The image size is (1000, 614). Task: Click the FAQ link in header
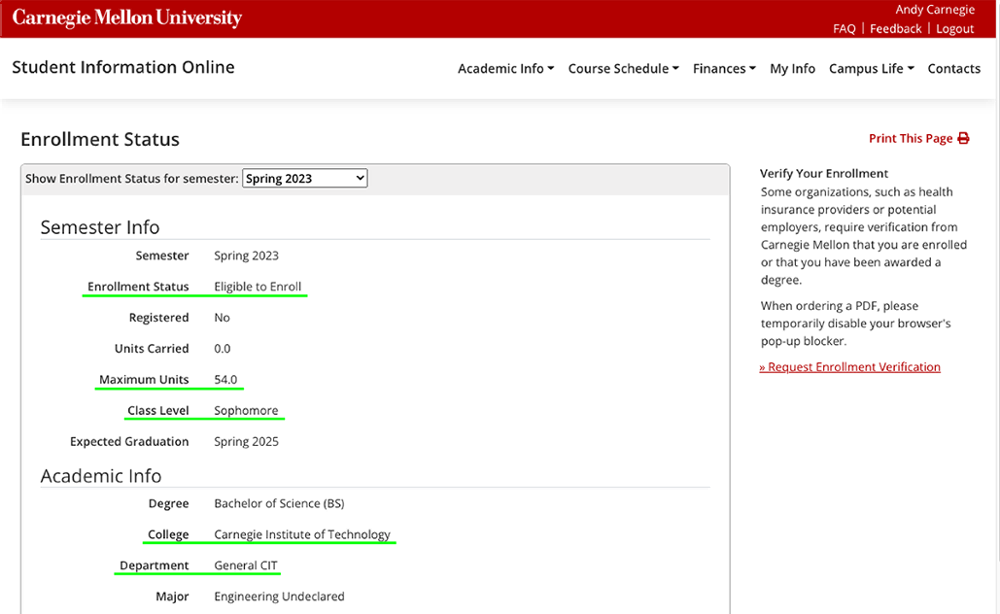[x=844, y=29]
